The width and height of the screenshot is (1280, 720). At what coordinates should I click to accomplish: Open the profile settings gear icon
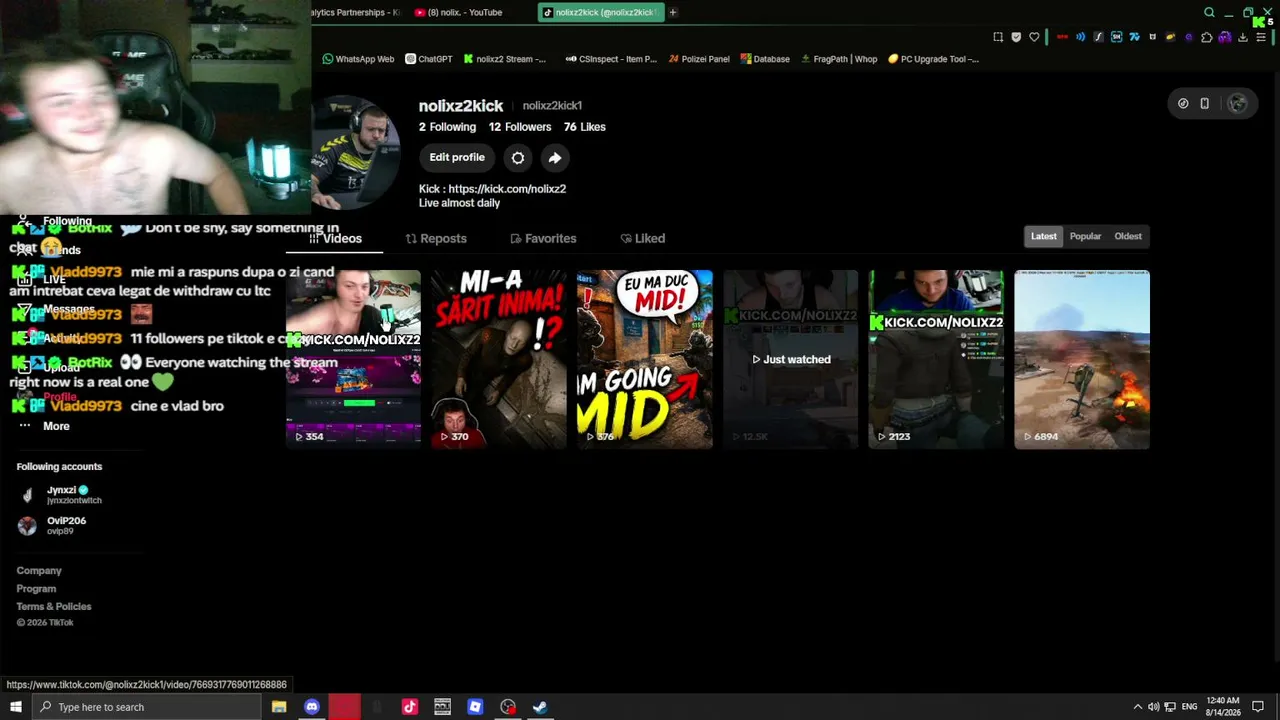click(x=518, y=158)
